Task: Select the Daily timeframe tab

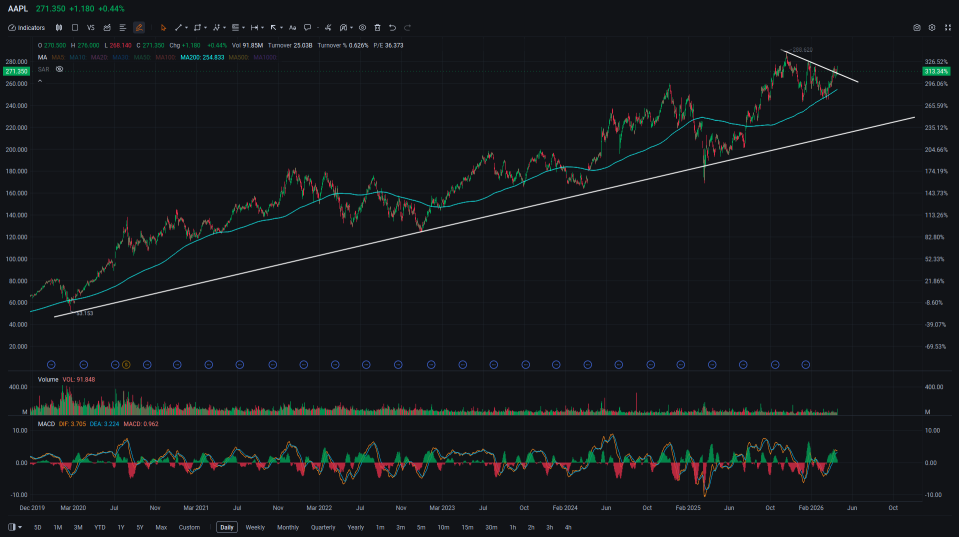Action: coord(227,527)
